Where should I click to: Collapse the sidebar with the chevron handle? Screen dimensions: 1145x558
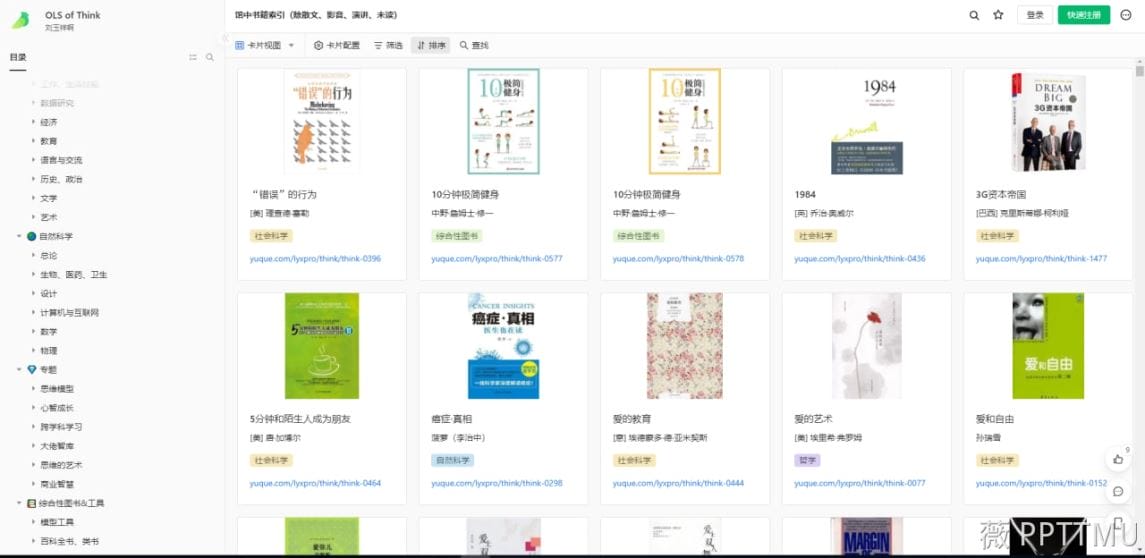tap(225, 38)
